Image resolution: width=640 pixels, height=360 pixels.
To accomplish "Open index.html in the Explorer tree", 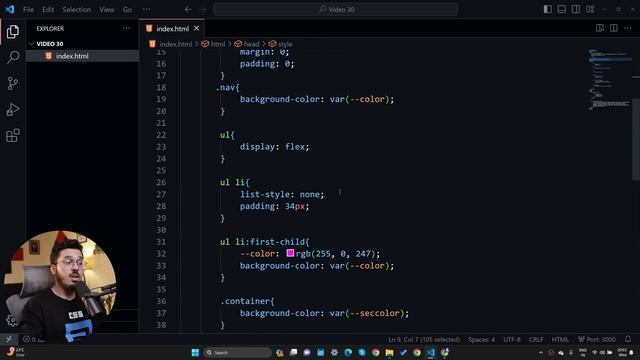I will 72,56.
